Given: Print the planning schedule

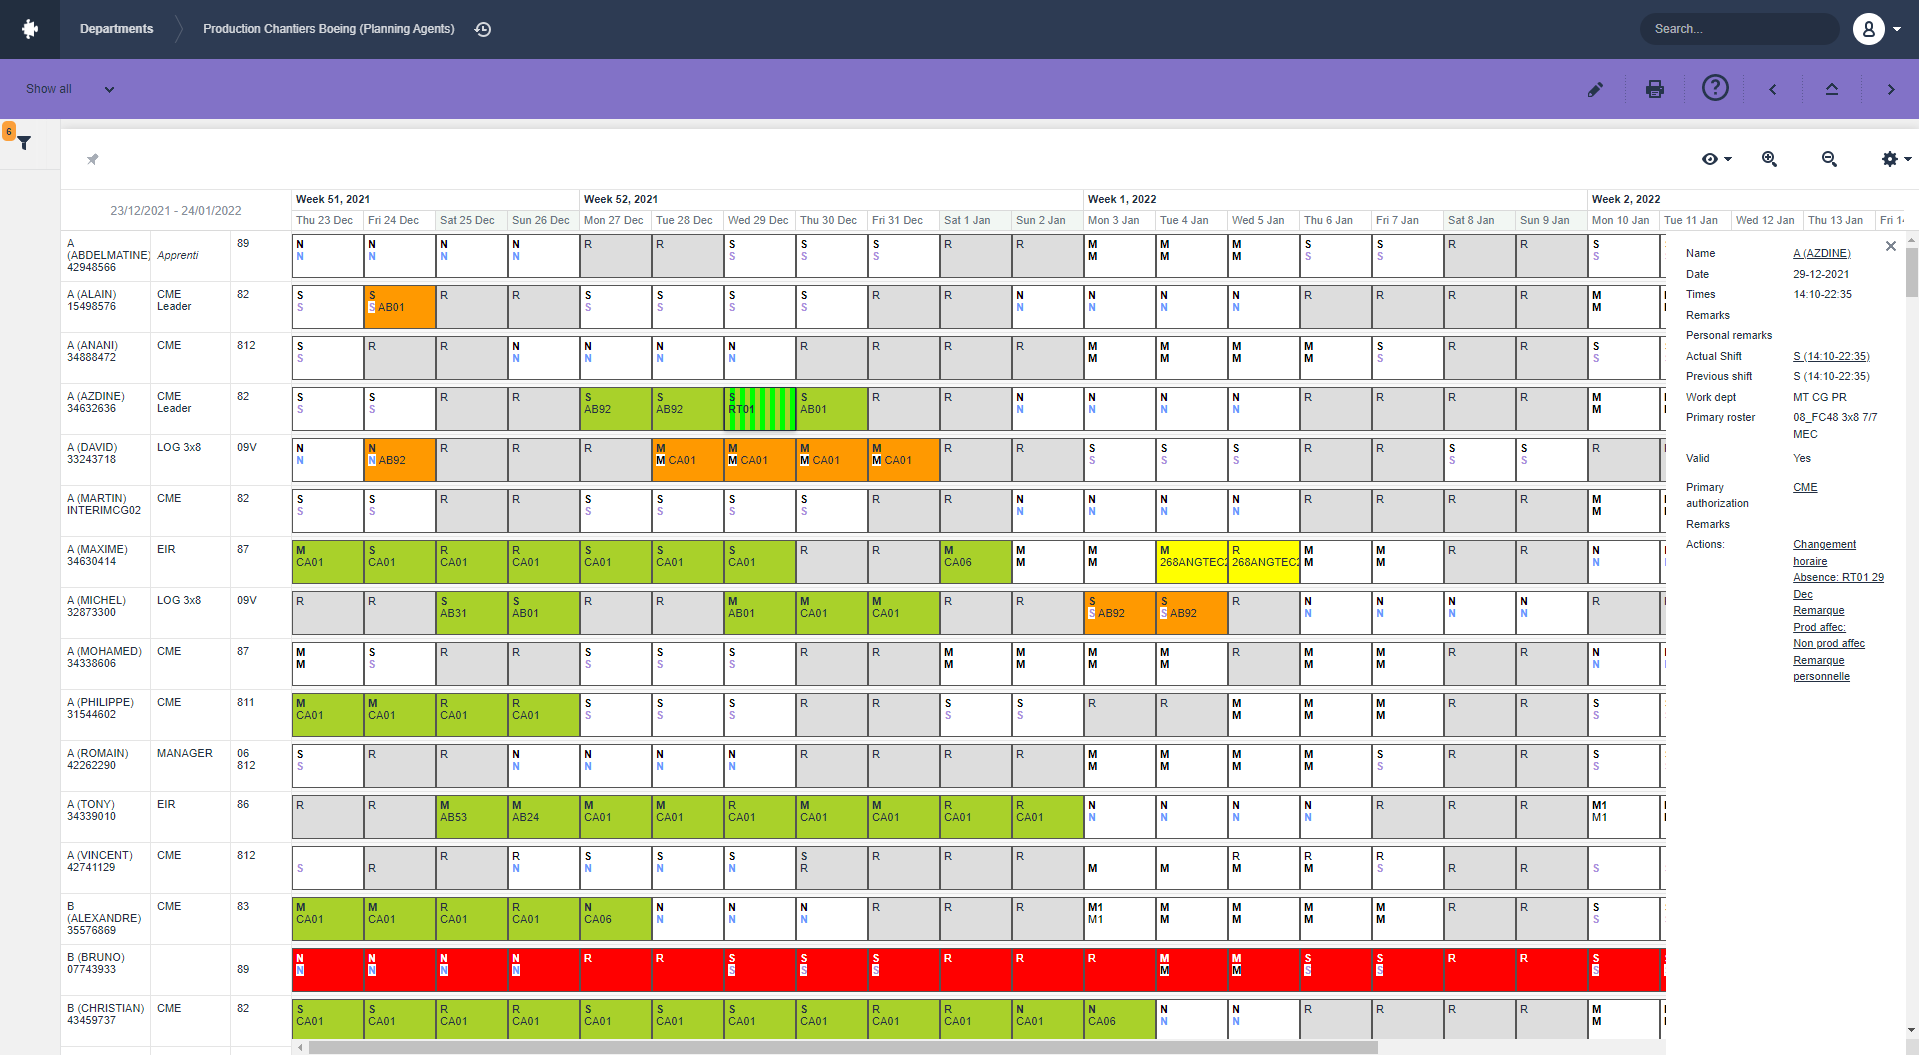Looking at the screenshot, I should [1655, 89].
